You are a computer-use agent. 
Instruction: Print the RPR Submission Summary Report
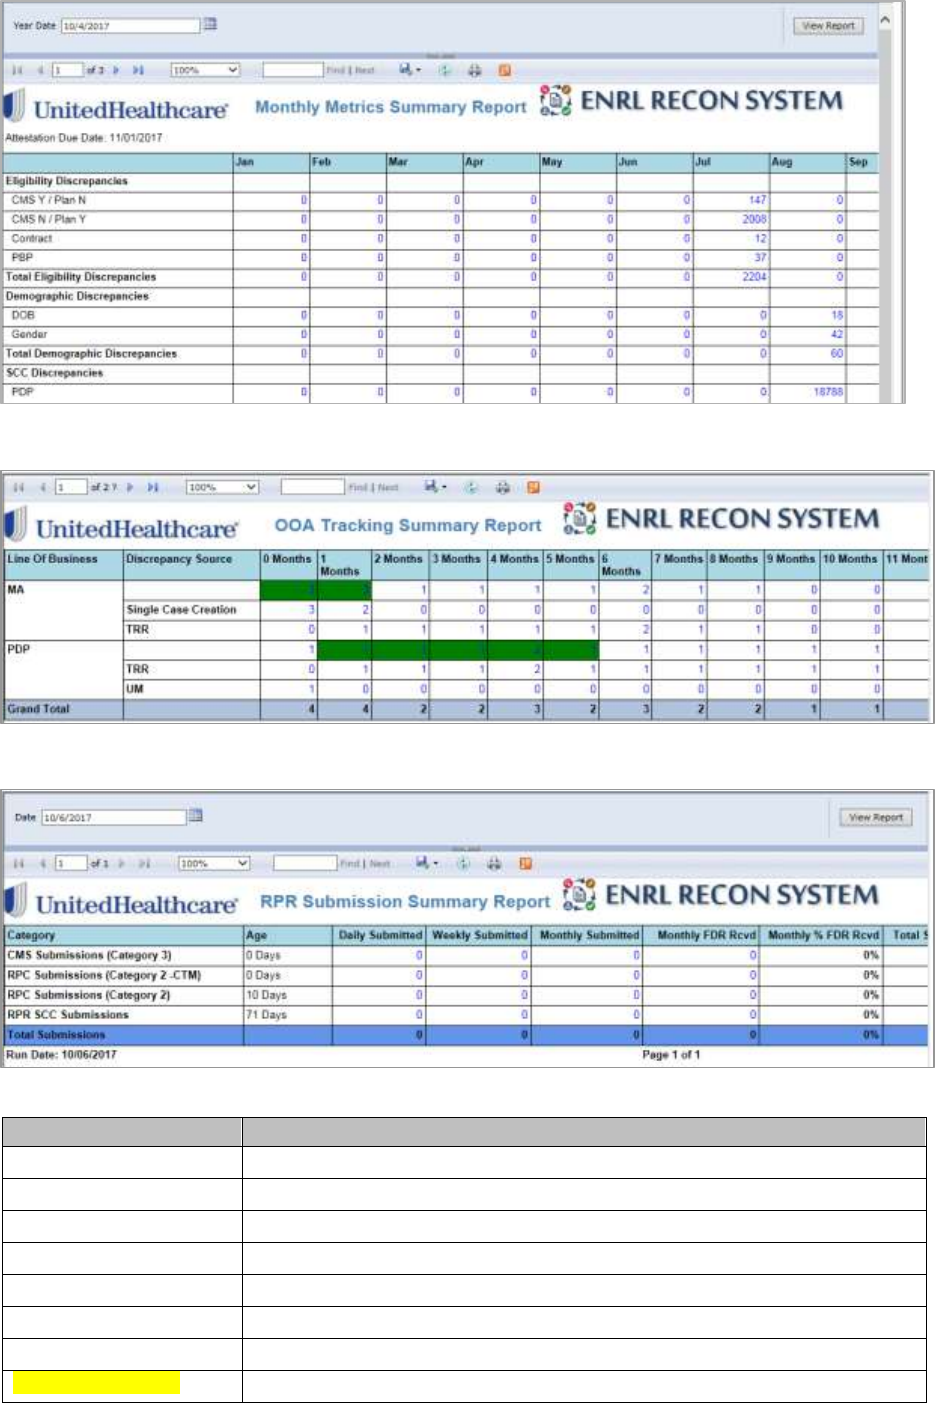[494, 863]
